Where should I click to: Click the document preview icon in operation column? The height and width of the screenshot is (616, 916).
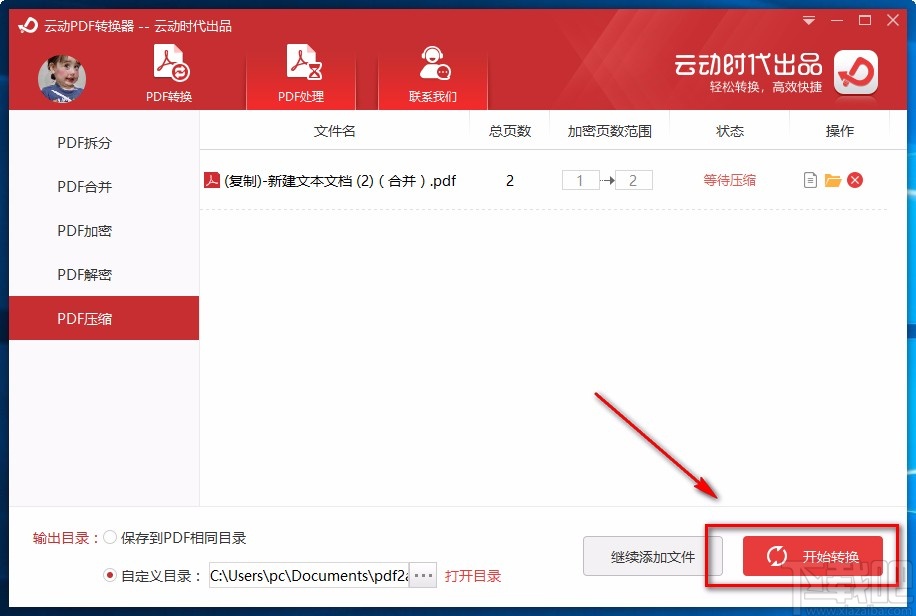point(810,180)
